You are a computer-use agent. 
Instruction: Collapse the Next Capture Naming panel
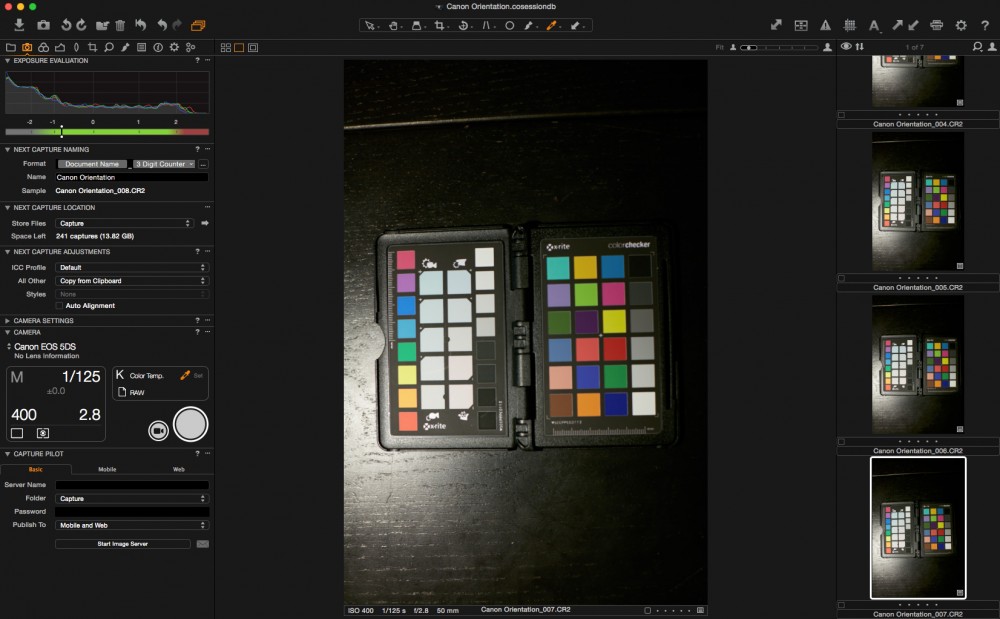point(8,149)
